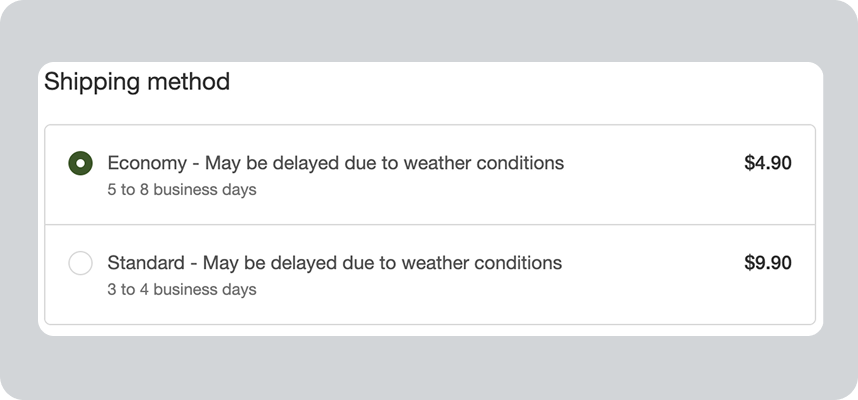
Task: Click the Standard shipping option label
Action: [334, 263]
